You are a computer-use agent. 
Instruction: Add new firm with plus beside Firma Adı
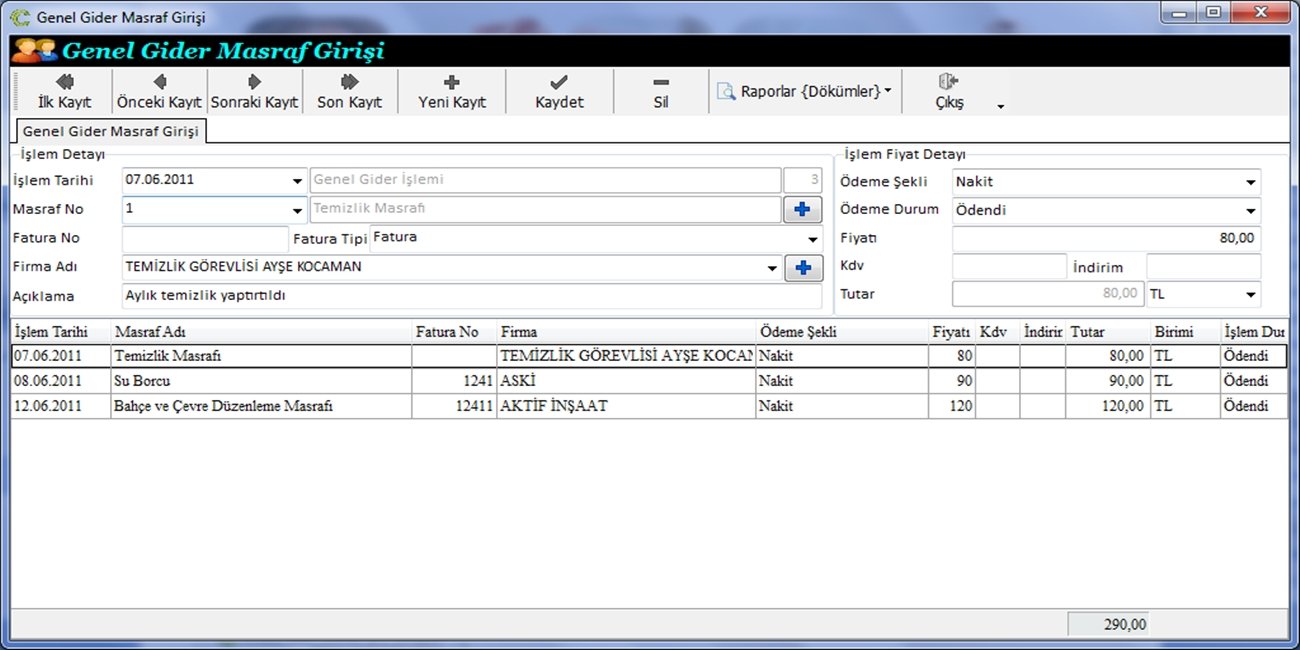click(x=802, y=268)
